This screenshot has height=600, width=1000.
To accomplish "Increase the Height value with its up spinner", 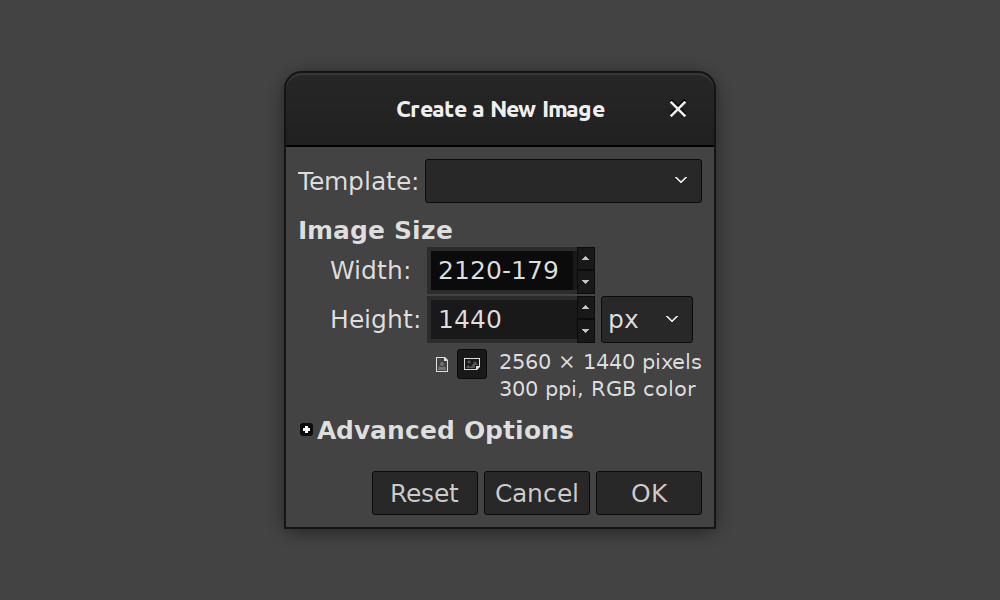I will click(585, 308).
